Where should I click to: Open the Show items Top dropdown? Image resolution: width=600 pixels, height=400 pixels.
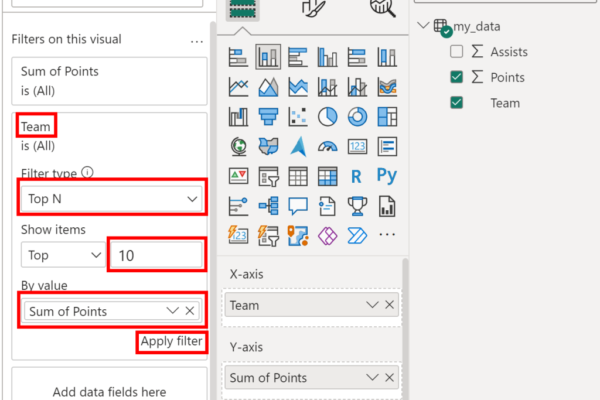(x=64, y=255)
